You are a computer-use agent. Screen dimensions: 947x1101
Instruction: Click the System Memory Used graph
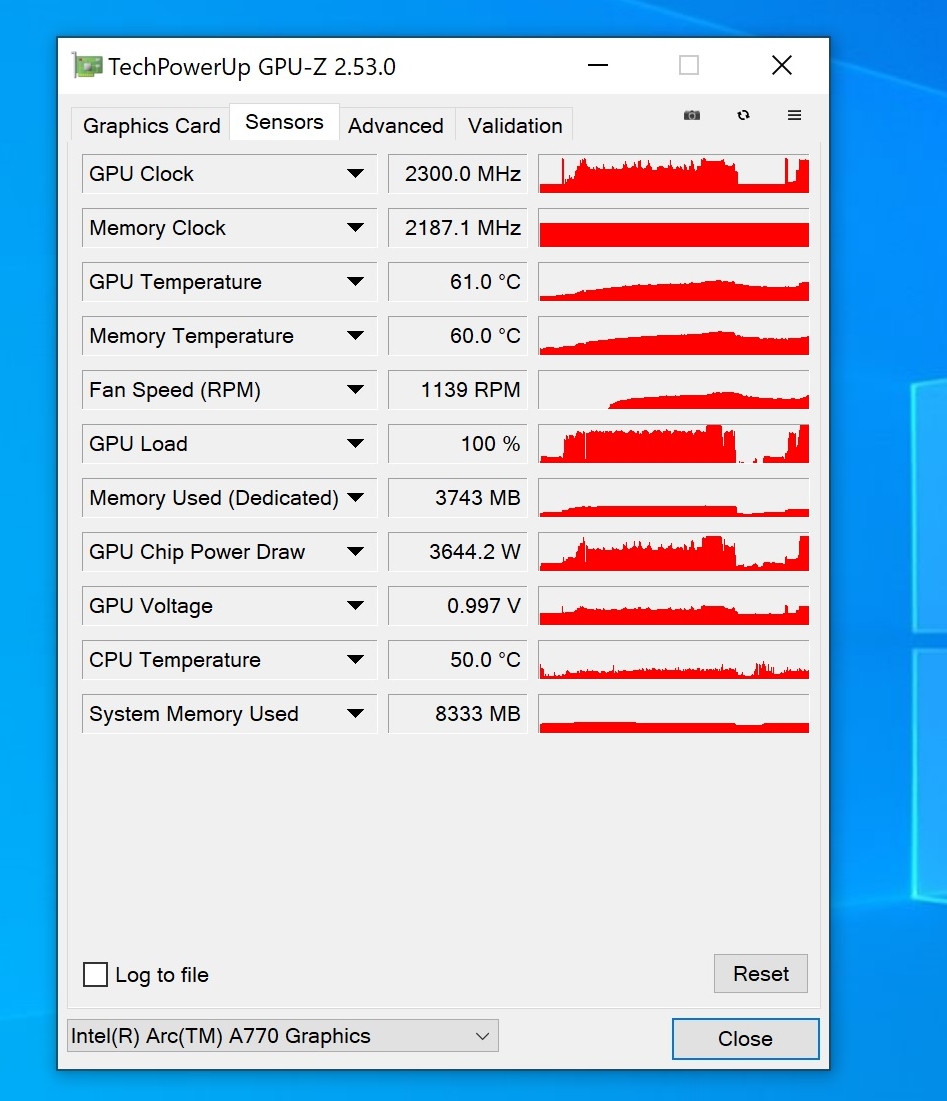point(674,714)
